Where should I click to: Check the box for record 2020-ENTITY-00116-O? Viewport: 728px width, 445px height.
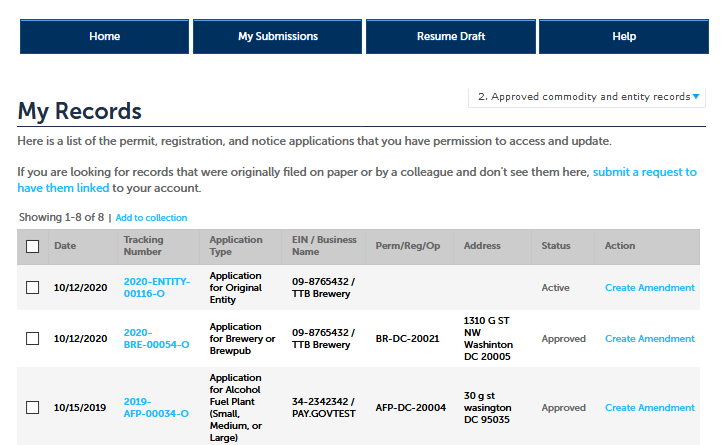[x=33, y=288]
